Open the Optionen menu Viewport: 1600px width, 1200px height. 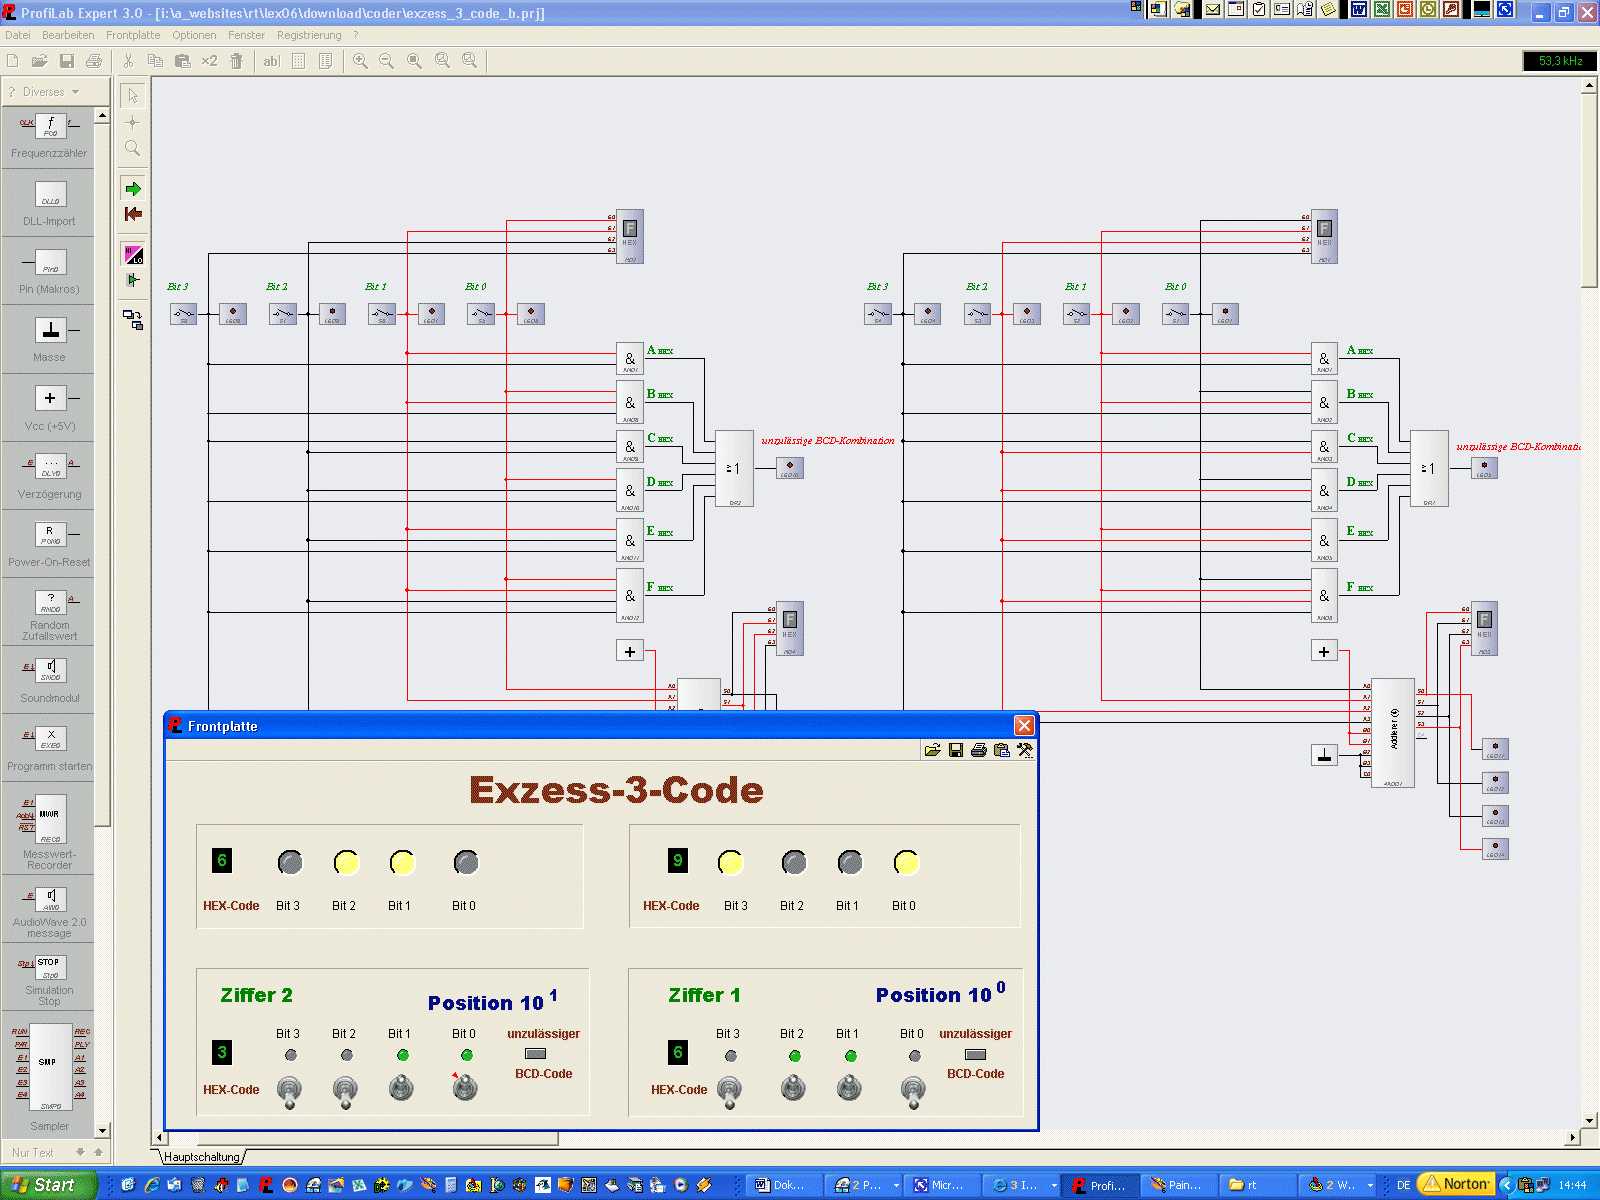point(194,35)
